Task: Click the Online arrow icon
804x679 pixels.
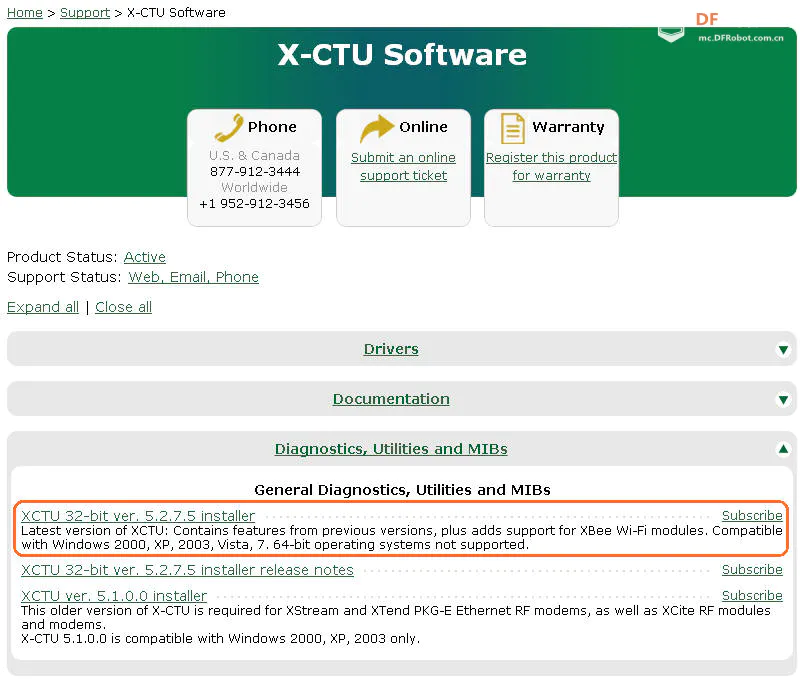Action: 377,128
